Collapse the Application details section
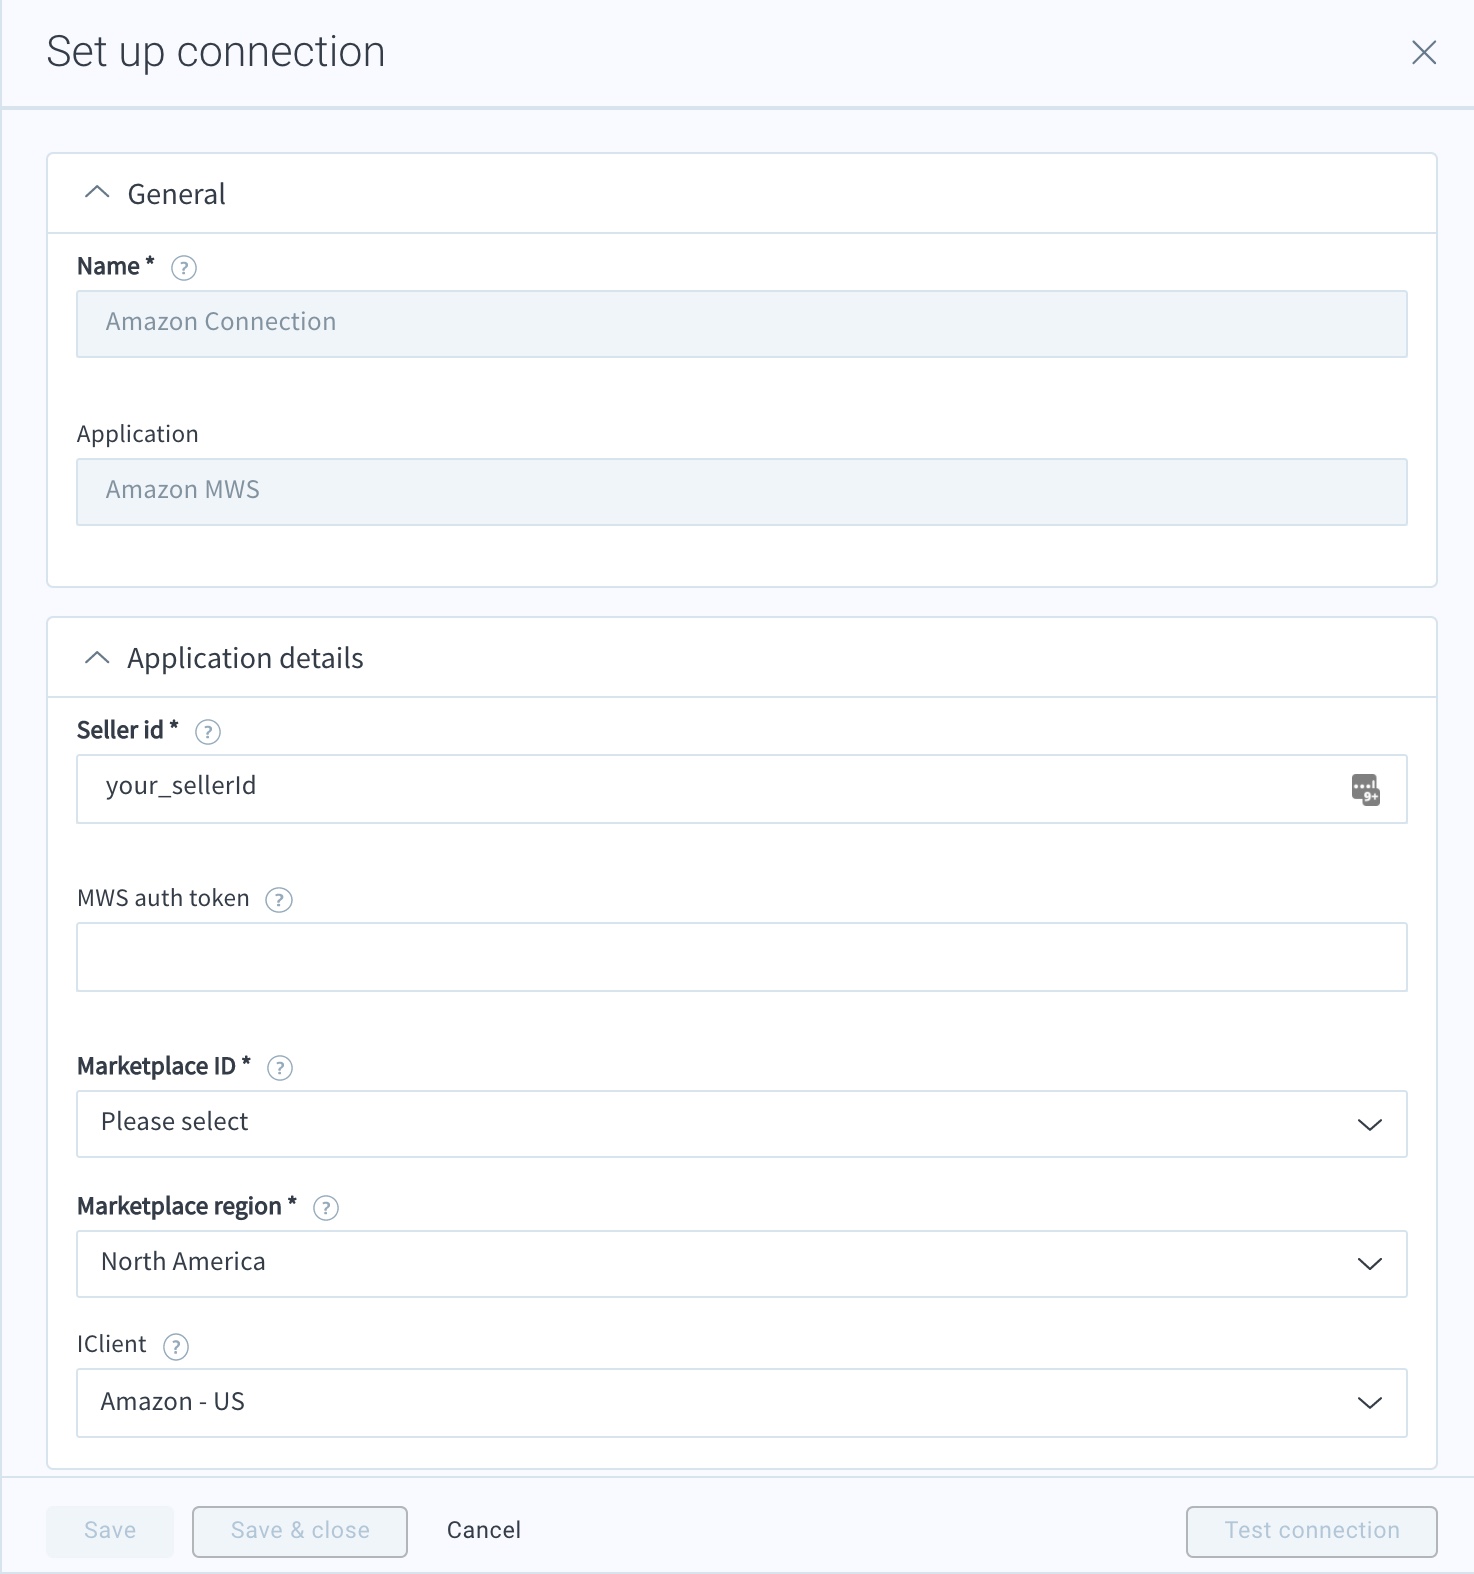 97,658
